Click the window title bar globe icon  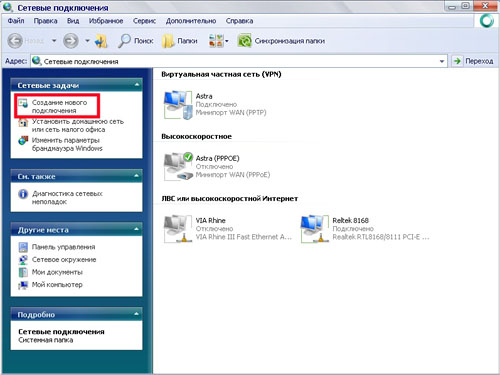pos(8,7)
